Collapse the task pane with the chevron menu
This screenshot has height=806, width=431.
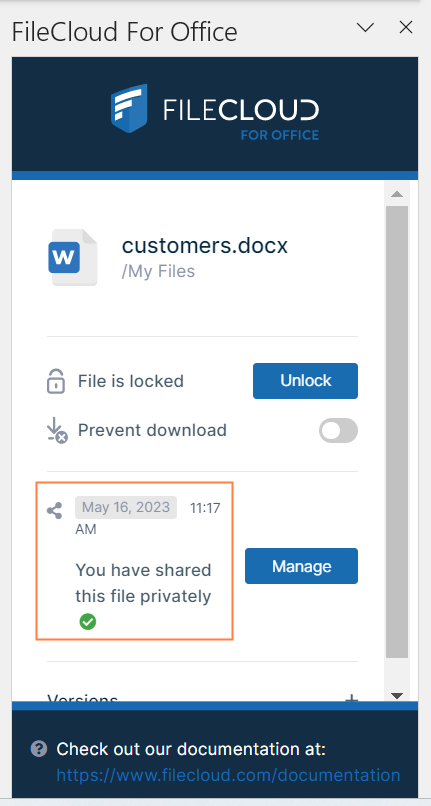pyautogui.click(x=365, y=28)
